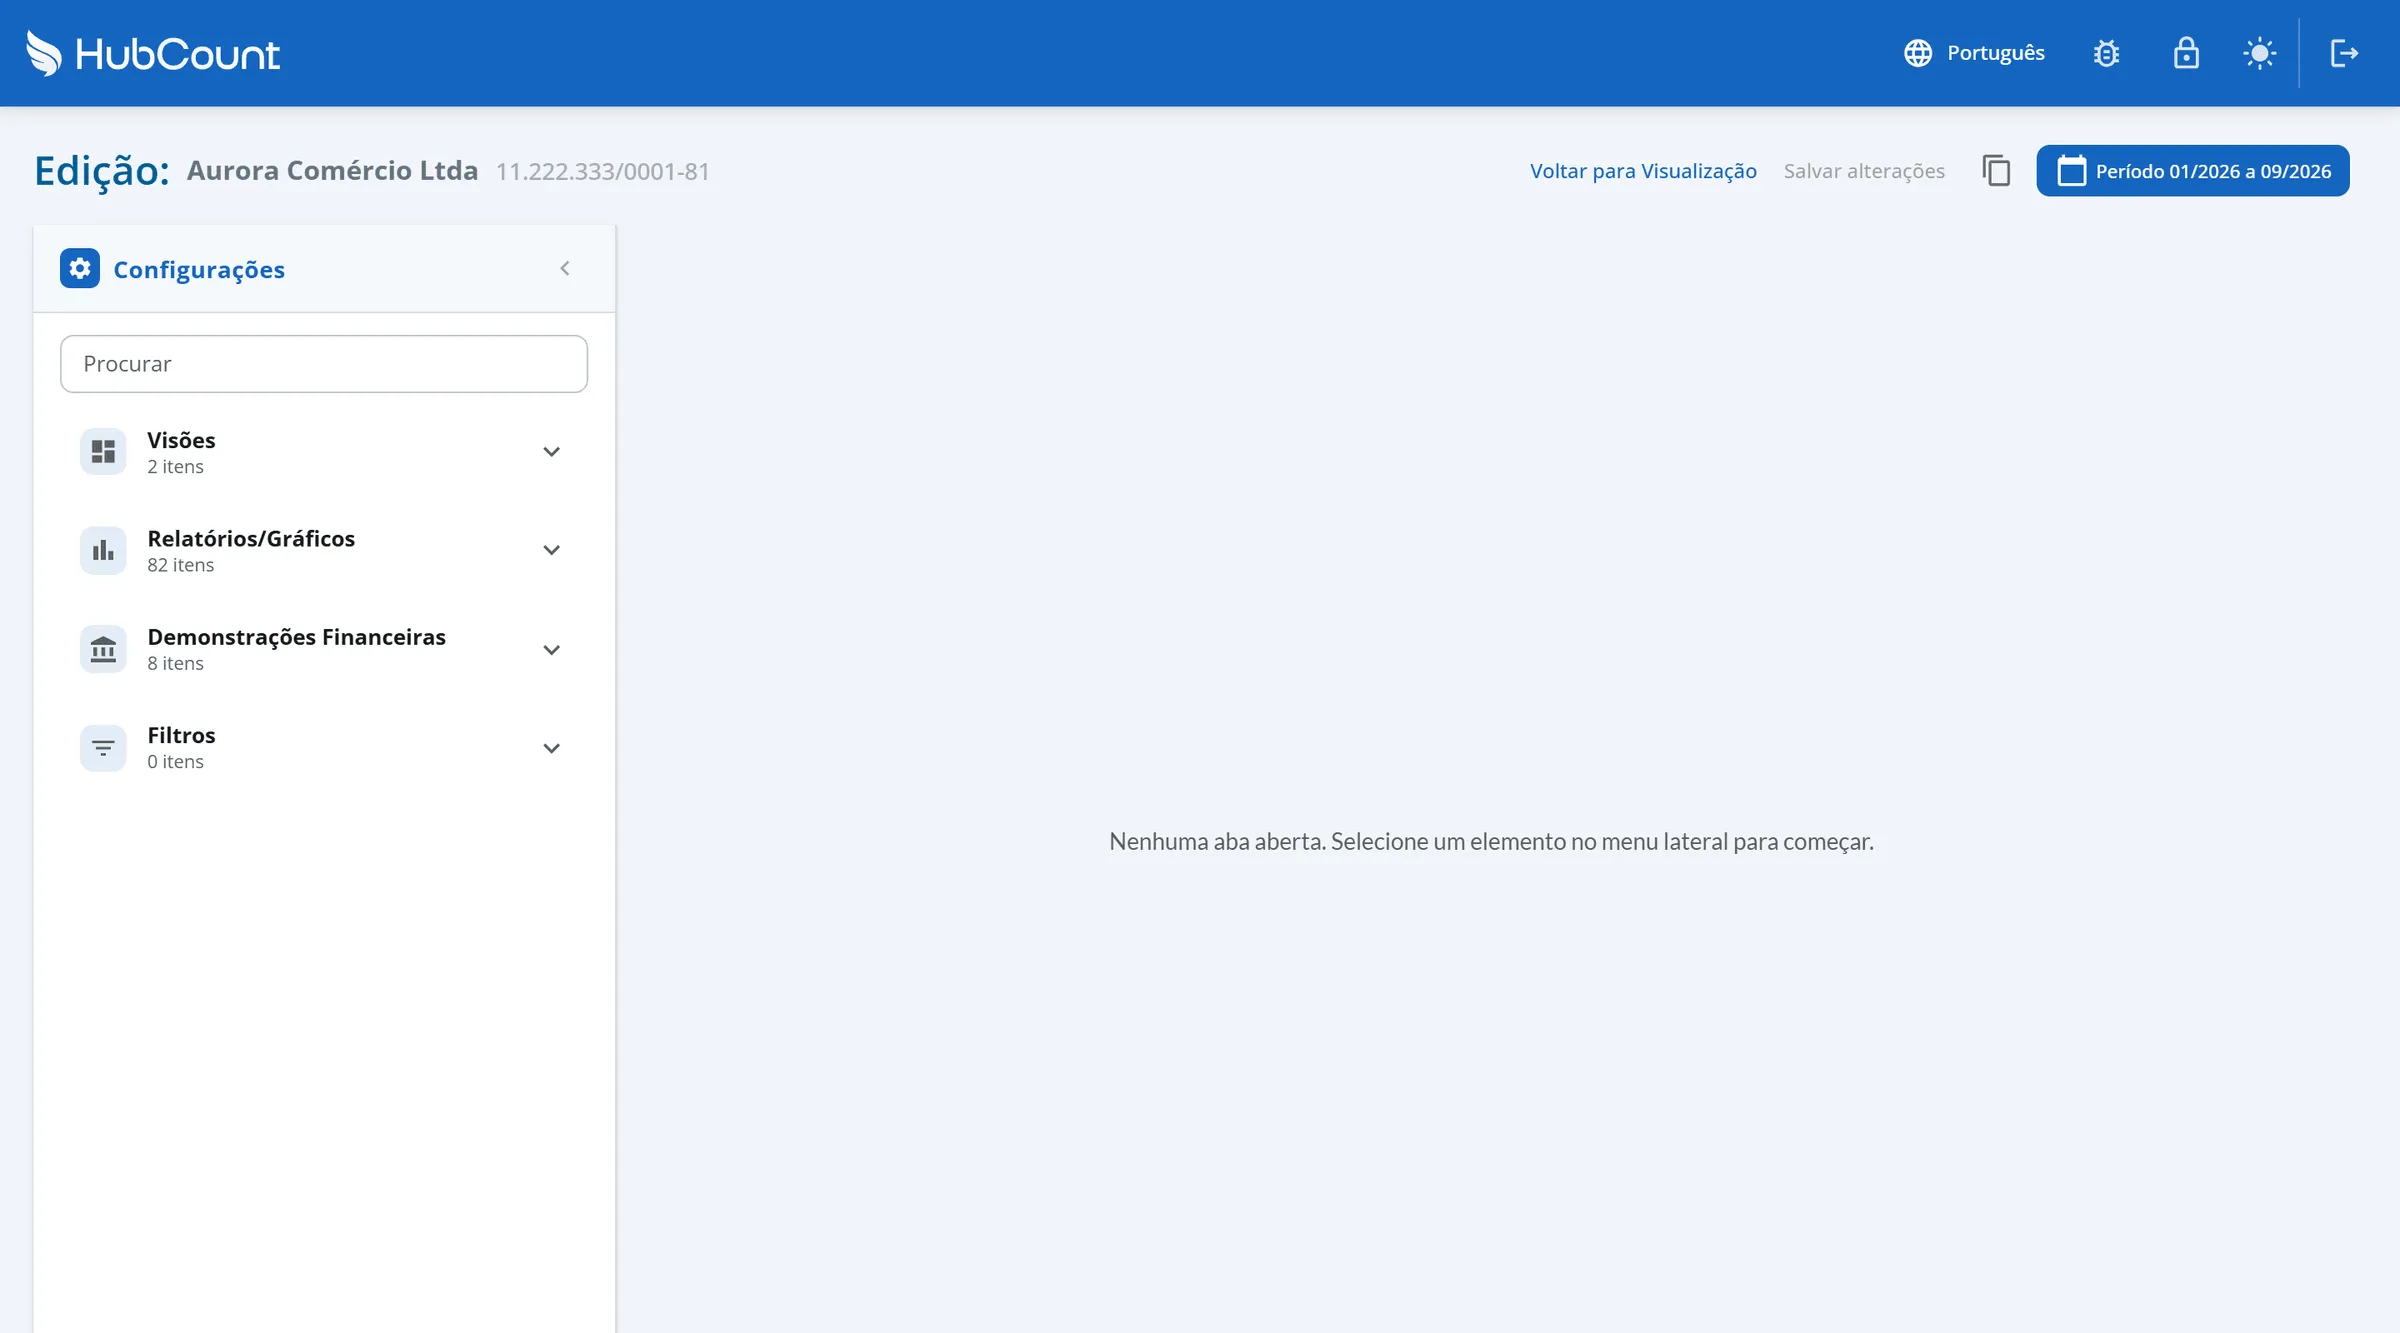This screenshot has width=2400, height=1333.
Task: Expand the Filtros chevron
Action: (x=551, y=748)
